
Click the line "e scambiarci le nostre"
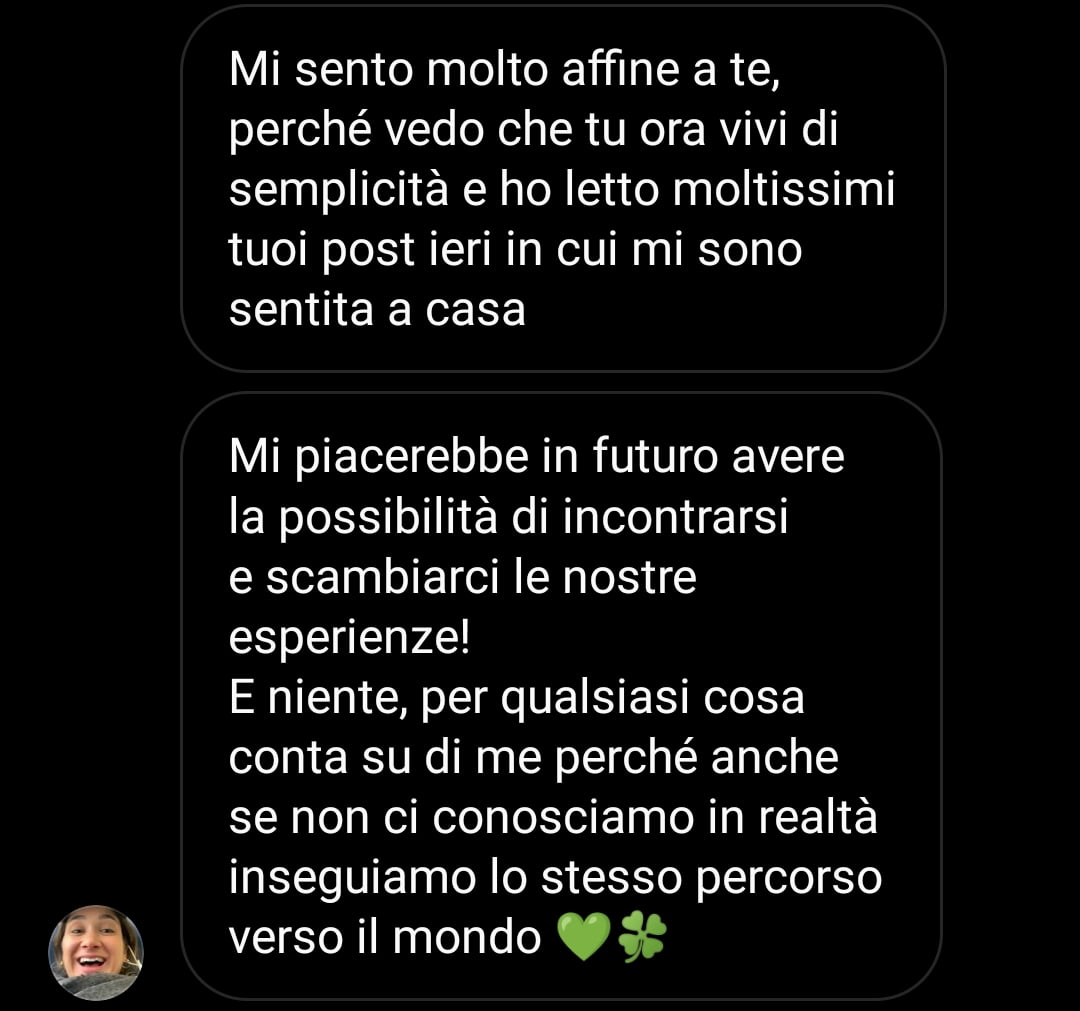pyautogui.click(x=462, y=577)
